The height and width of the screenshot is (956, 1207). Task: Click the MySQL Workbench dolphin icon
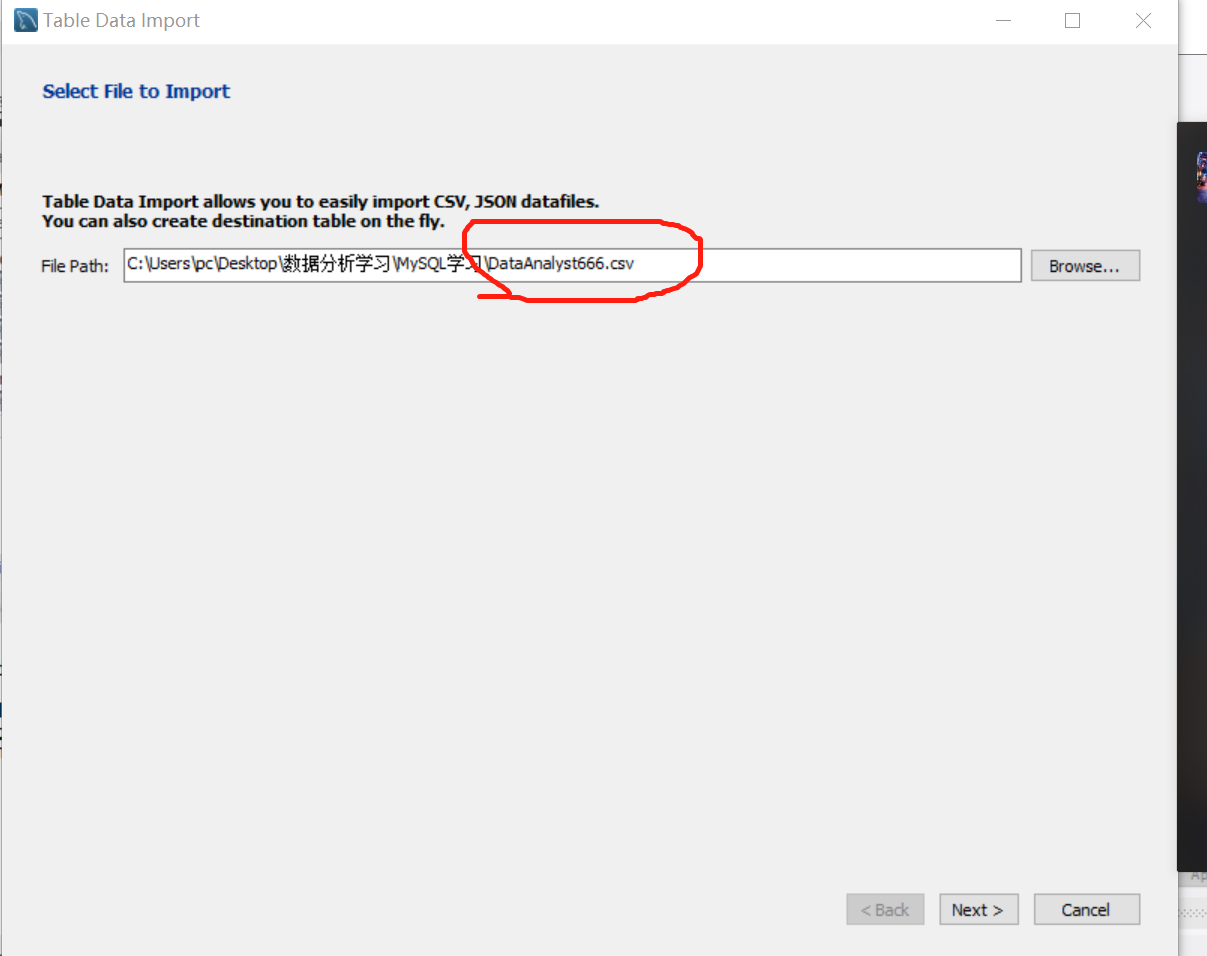pyautogui.click(x=24, y=19)
